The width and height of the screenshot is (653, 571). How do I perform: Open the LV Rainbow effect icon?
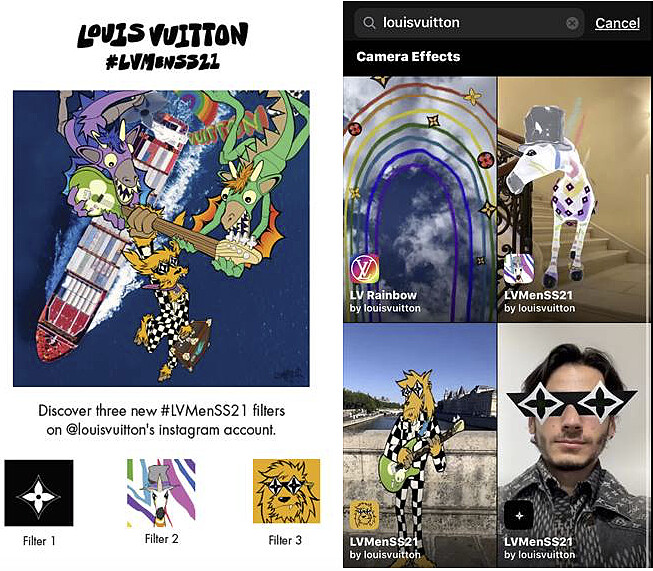pos(364,269)
